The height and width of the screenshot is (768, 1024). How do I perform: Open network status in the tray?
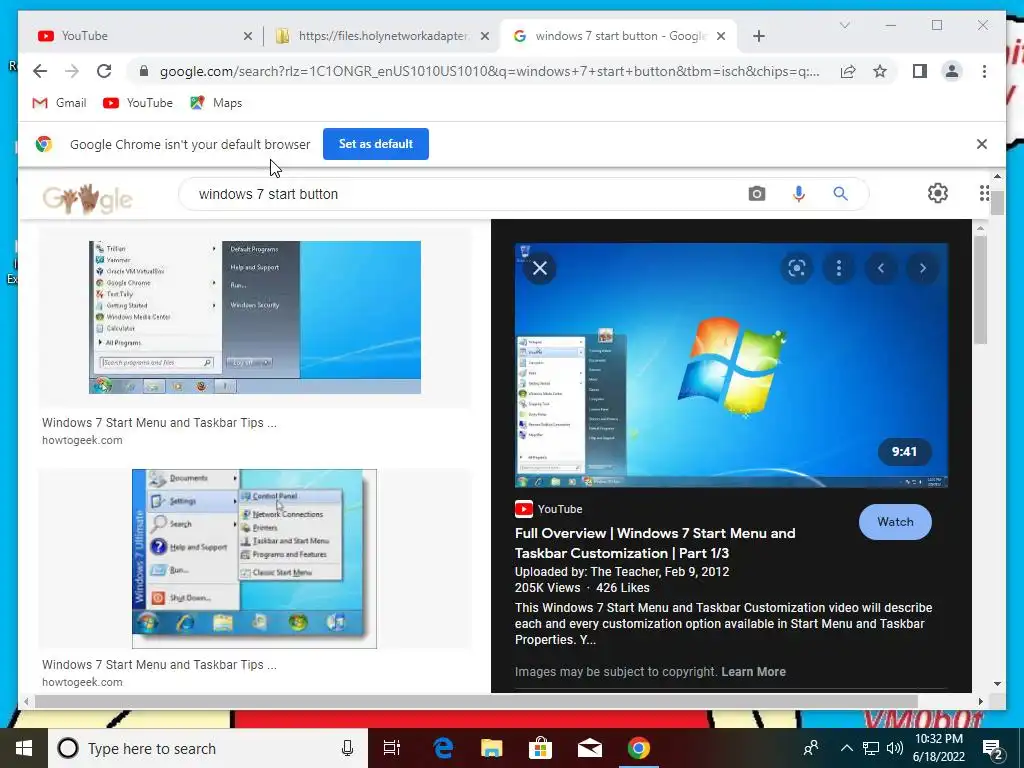tap(871, 748)
